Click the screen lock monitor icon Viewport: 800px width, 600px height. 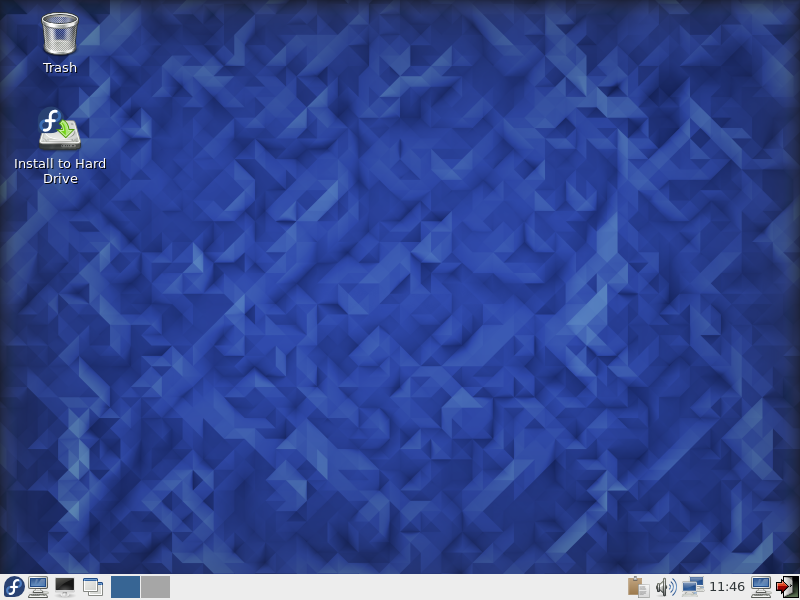tap(761, 587)
